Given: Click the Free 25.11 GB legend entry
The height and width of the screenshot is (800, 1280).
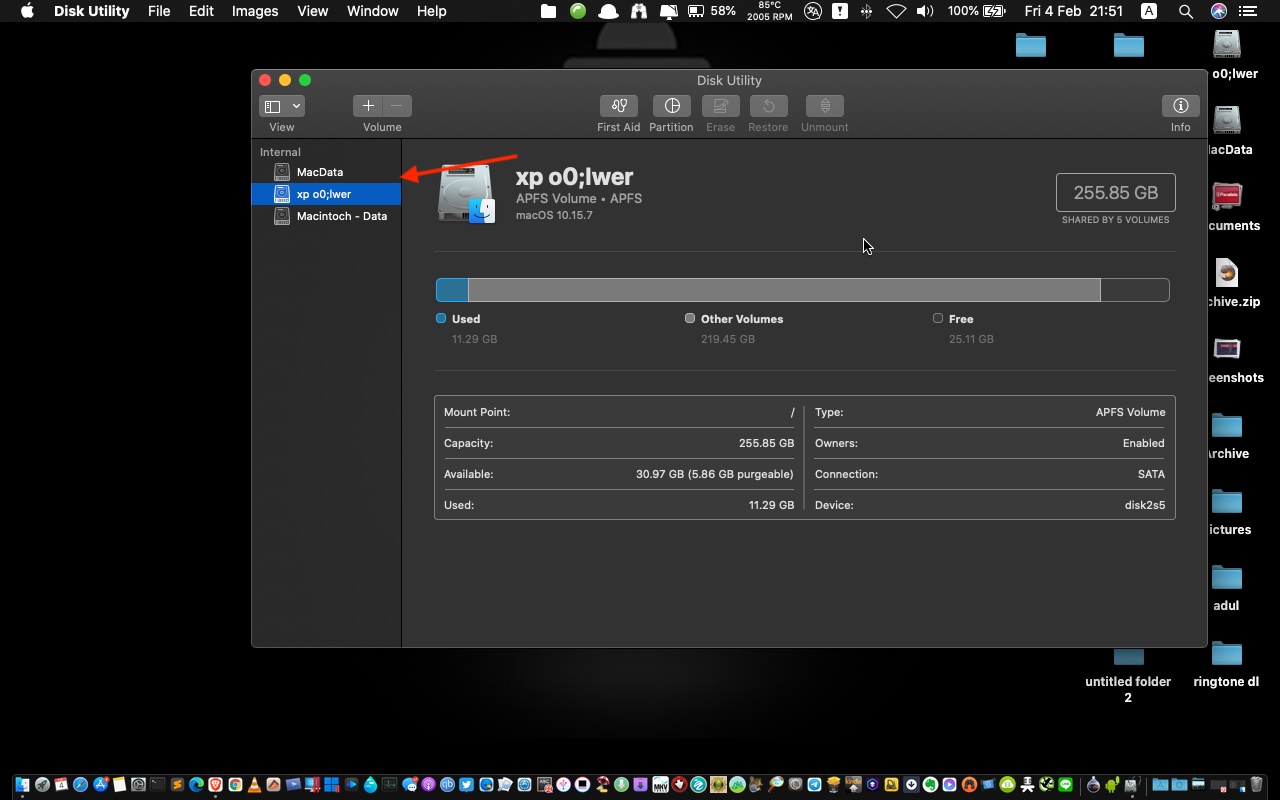Looking at the screenshot, I should 963,329.
